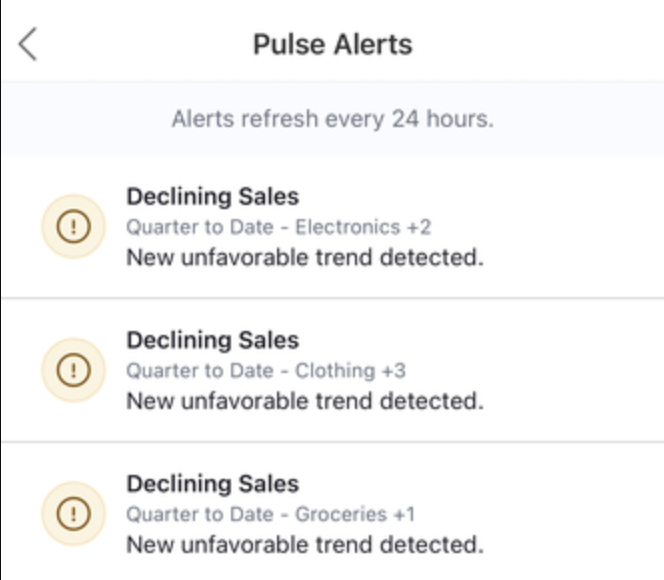The image size is (664, 580).
Task: Select Quarter to Date - Electronics +2 subtitle
Action: [278, 227]
